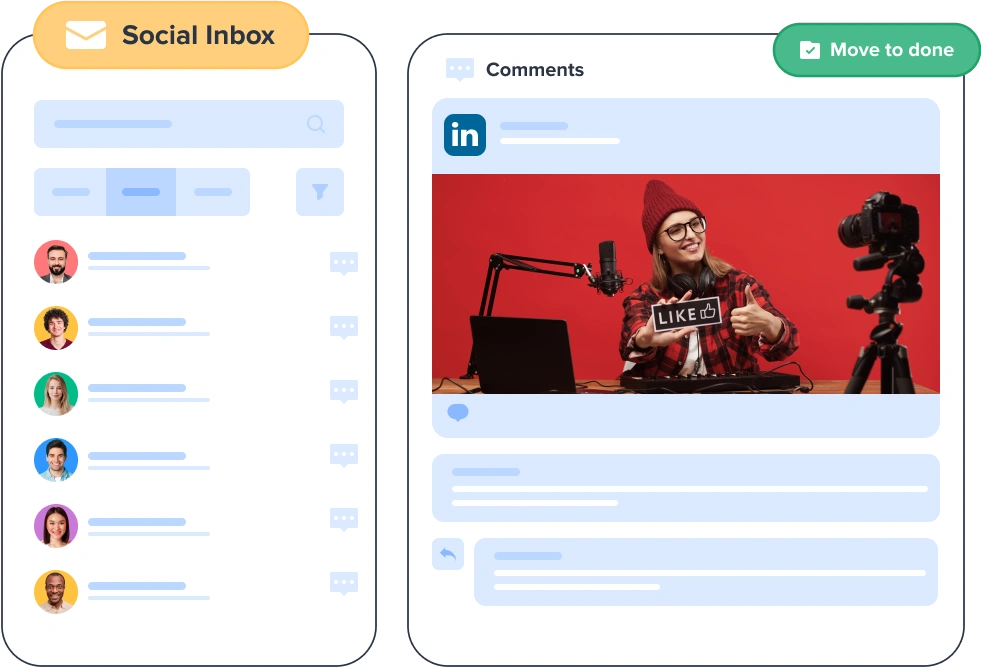Open the chat bubble on the first conversation
The height and width of the screenshot is (667, 981).
point(344,263)
